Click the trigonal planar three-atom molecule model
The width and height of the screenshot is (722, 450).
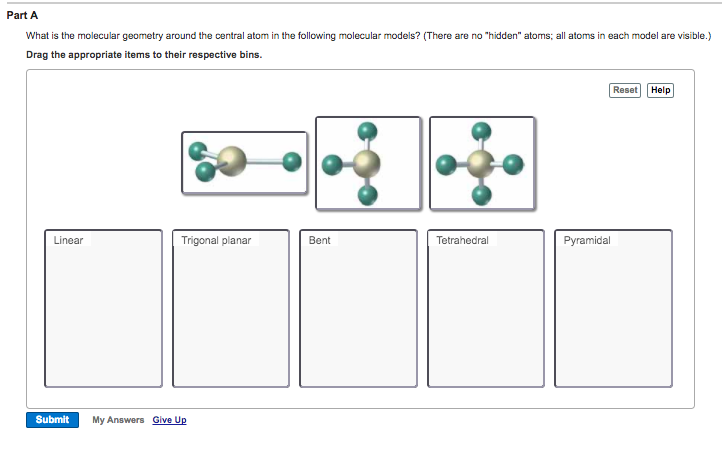click(x=244, y=162)
